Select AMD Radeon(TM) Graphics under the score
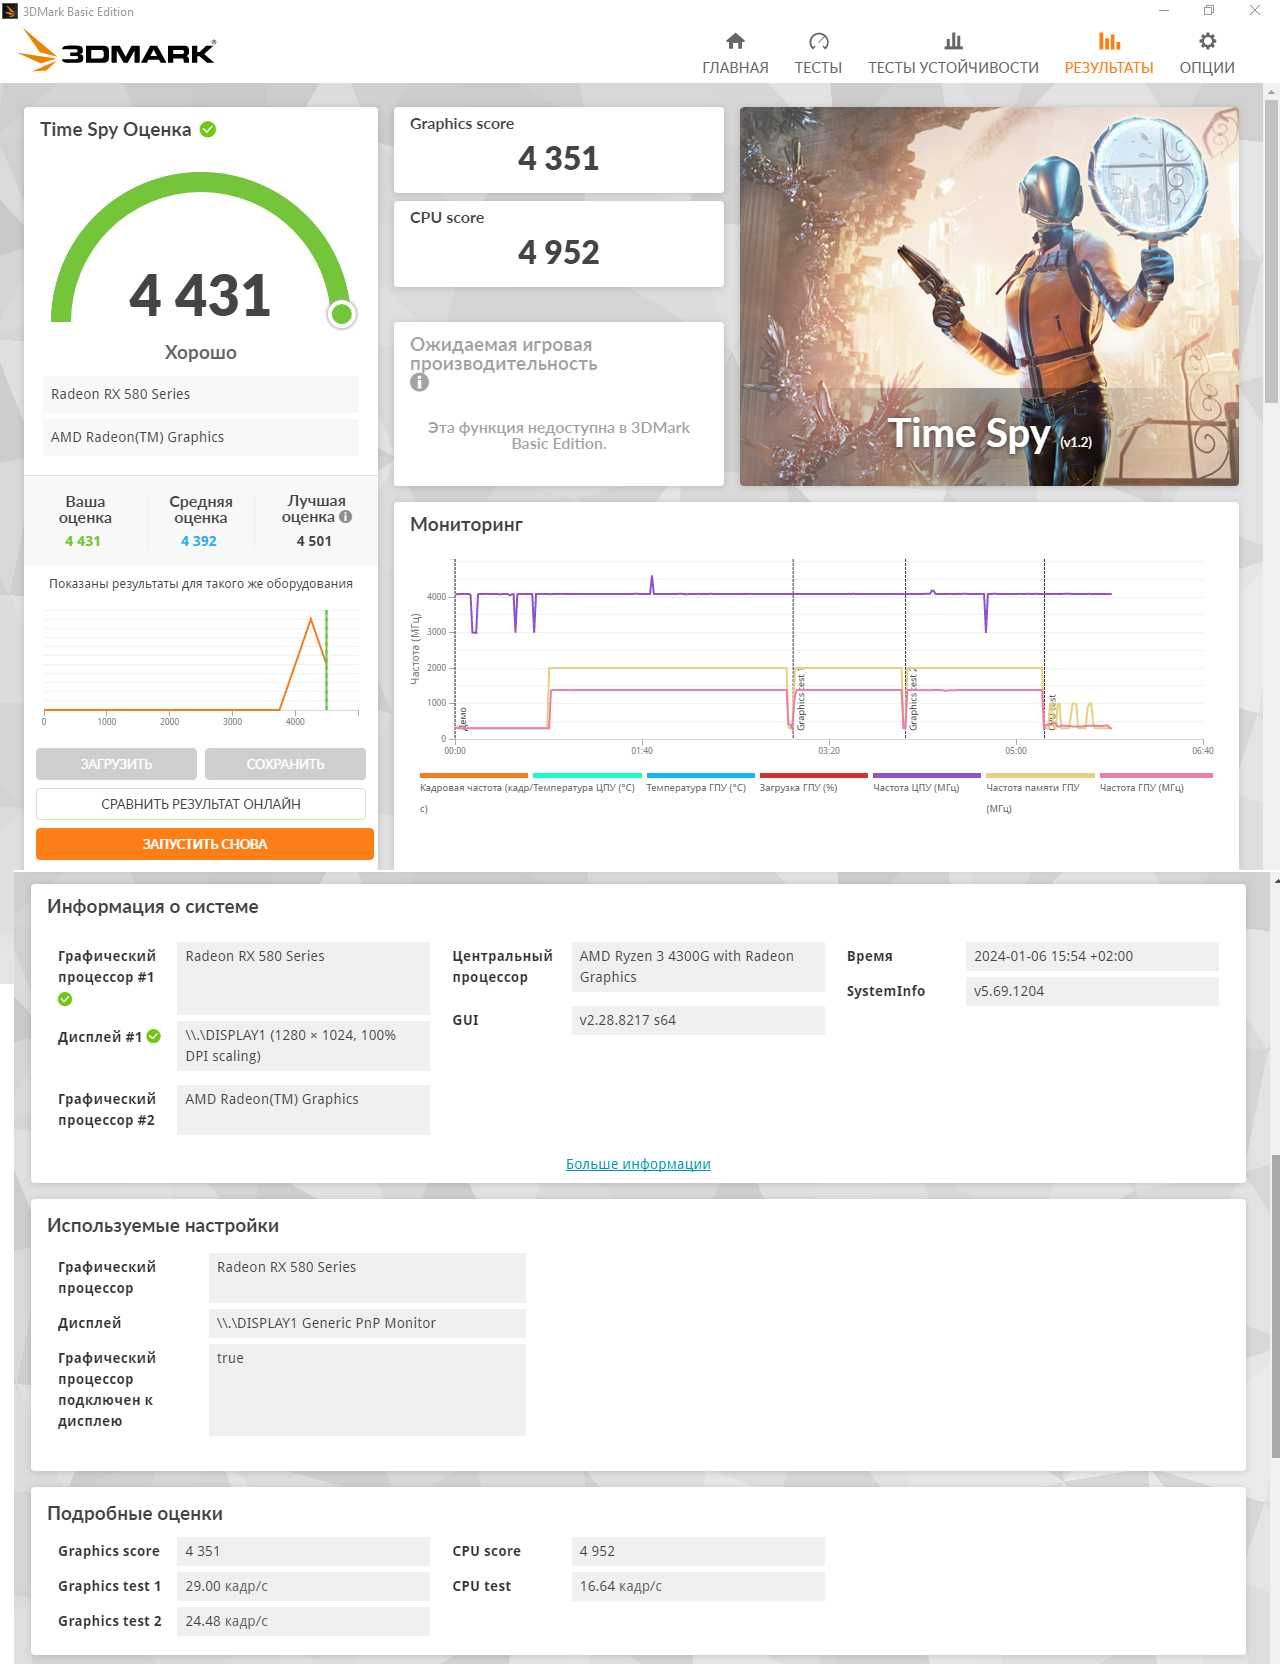This screenshot has height=1664, width=1280. tap(200, 437)
